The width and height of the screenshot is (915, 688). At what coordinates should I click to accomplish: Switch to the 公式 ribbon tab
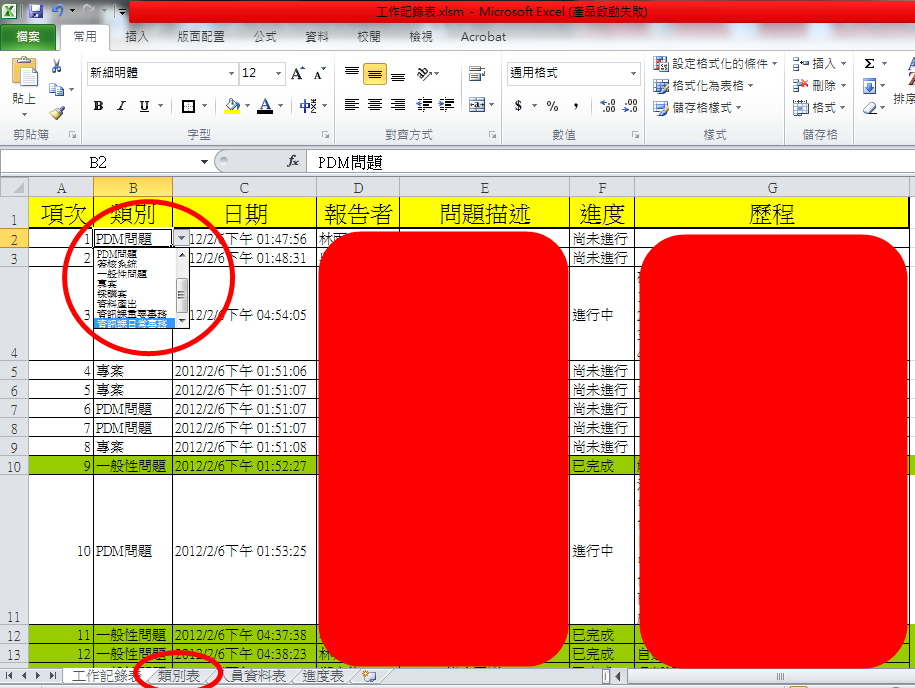tap(264, 37)
